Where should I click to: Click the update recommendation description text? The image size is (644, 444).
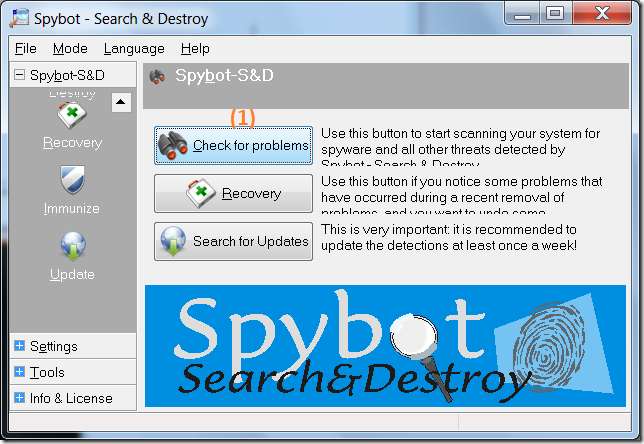(x=449, y=237)
